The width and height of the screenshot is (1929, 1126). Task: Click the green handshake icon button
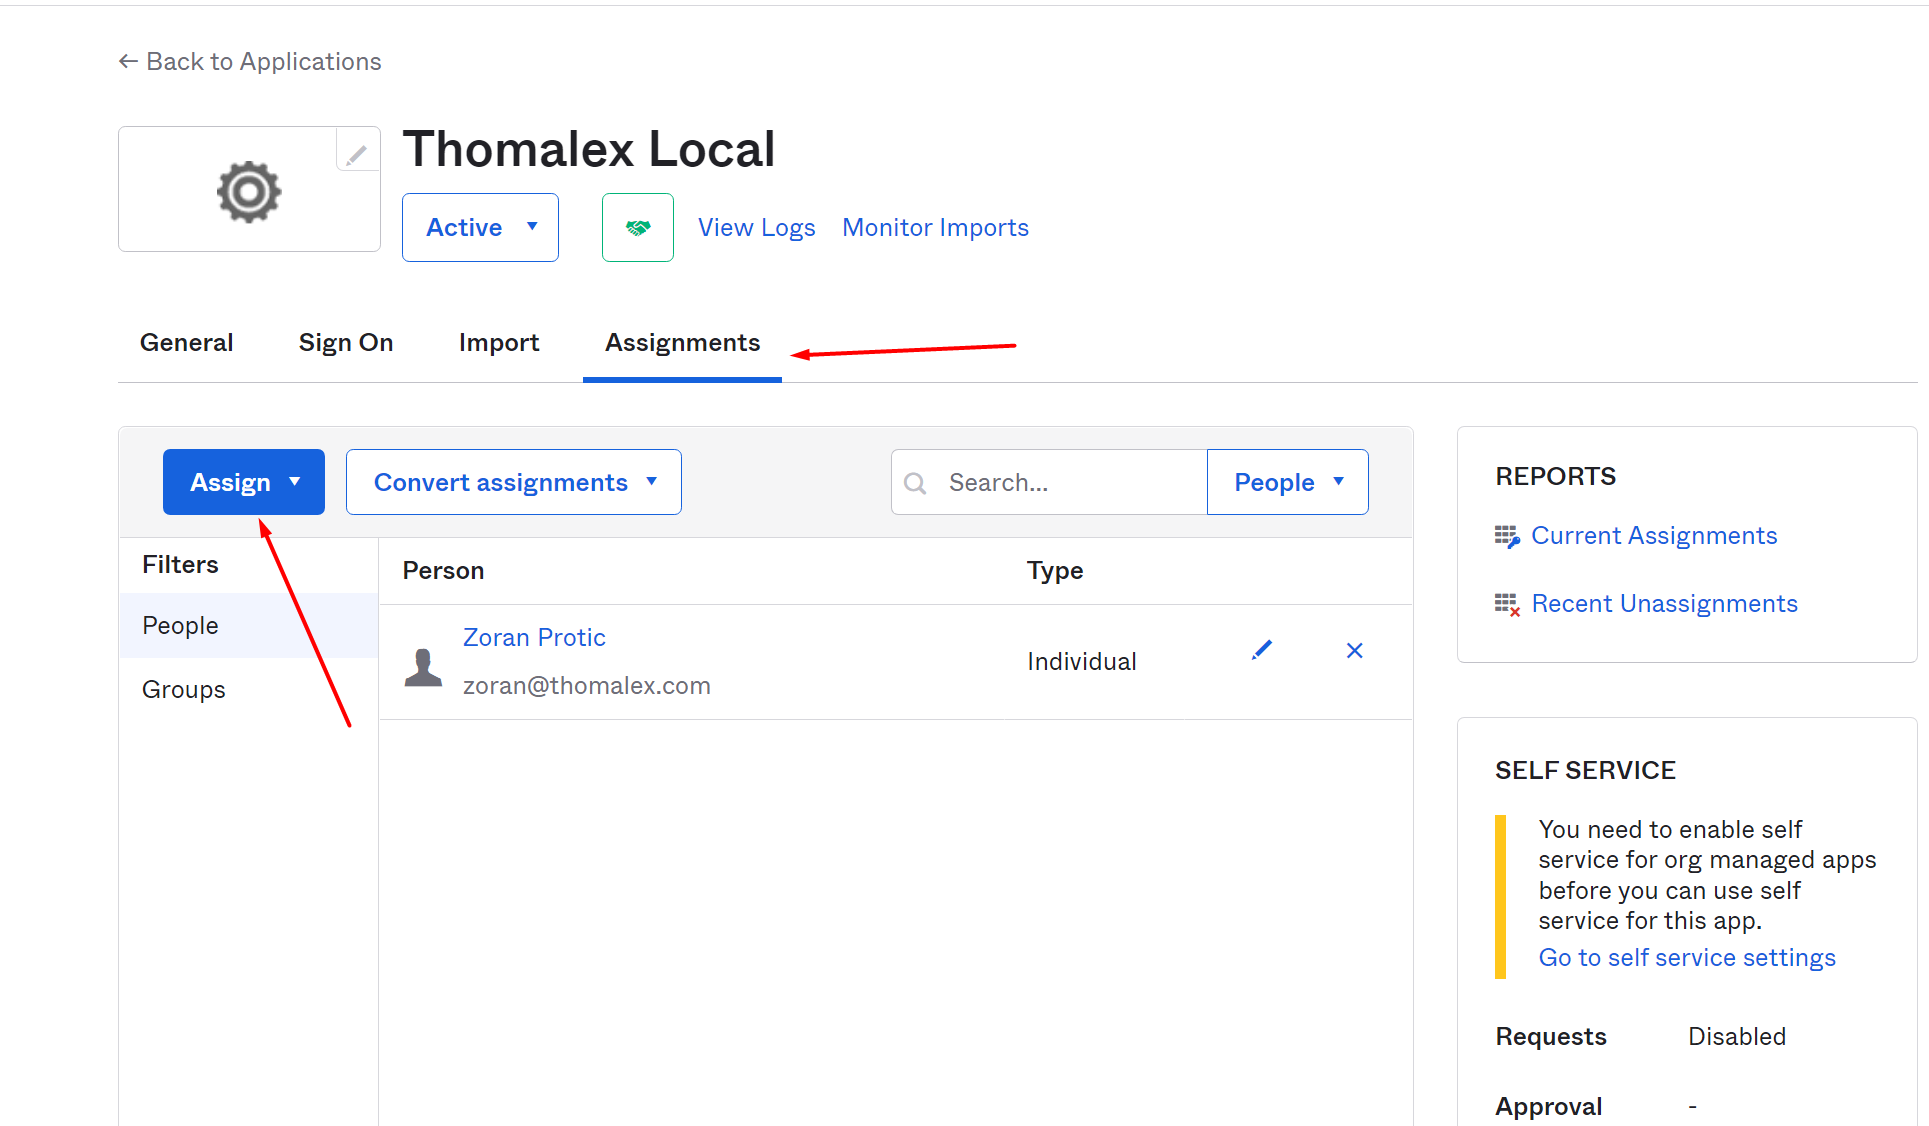pos(637,228)
